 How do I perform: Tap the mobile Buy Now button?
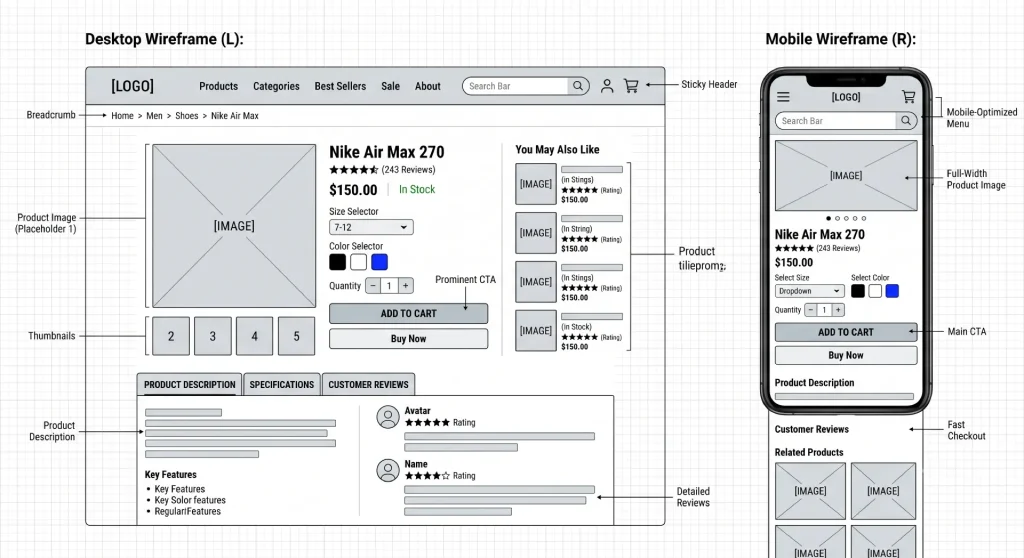click(846, 355)
